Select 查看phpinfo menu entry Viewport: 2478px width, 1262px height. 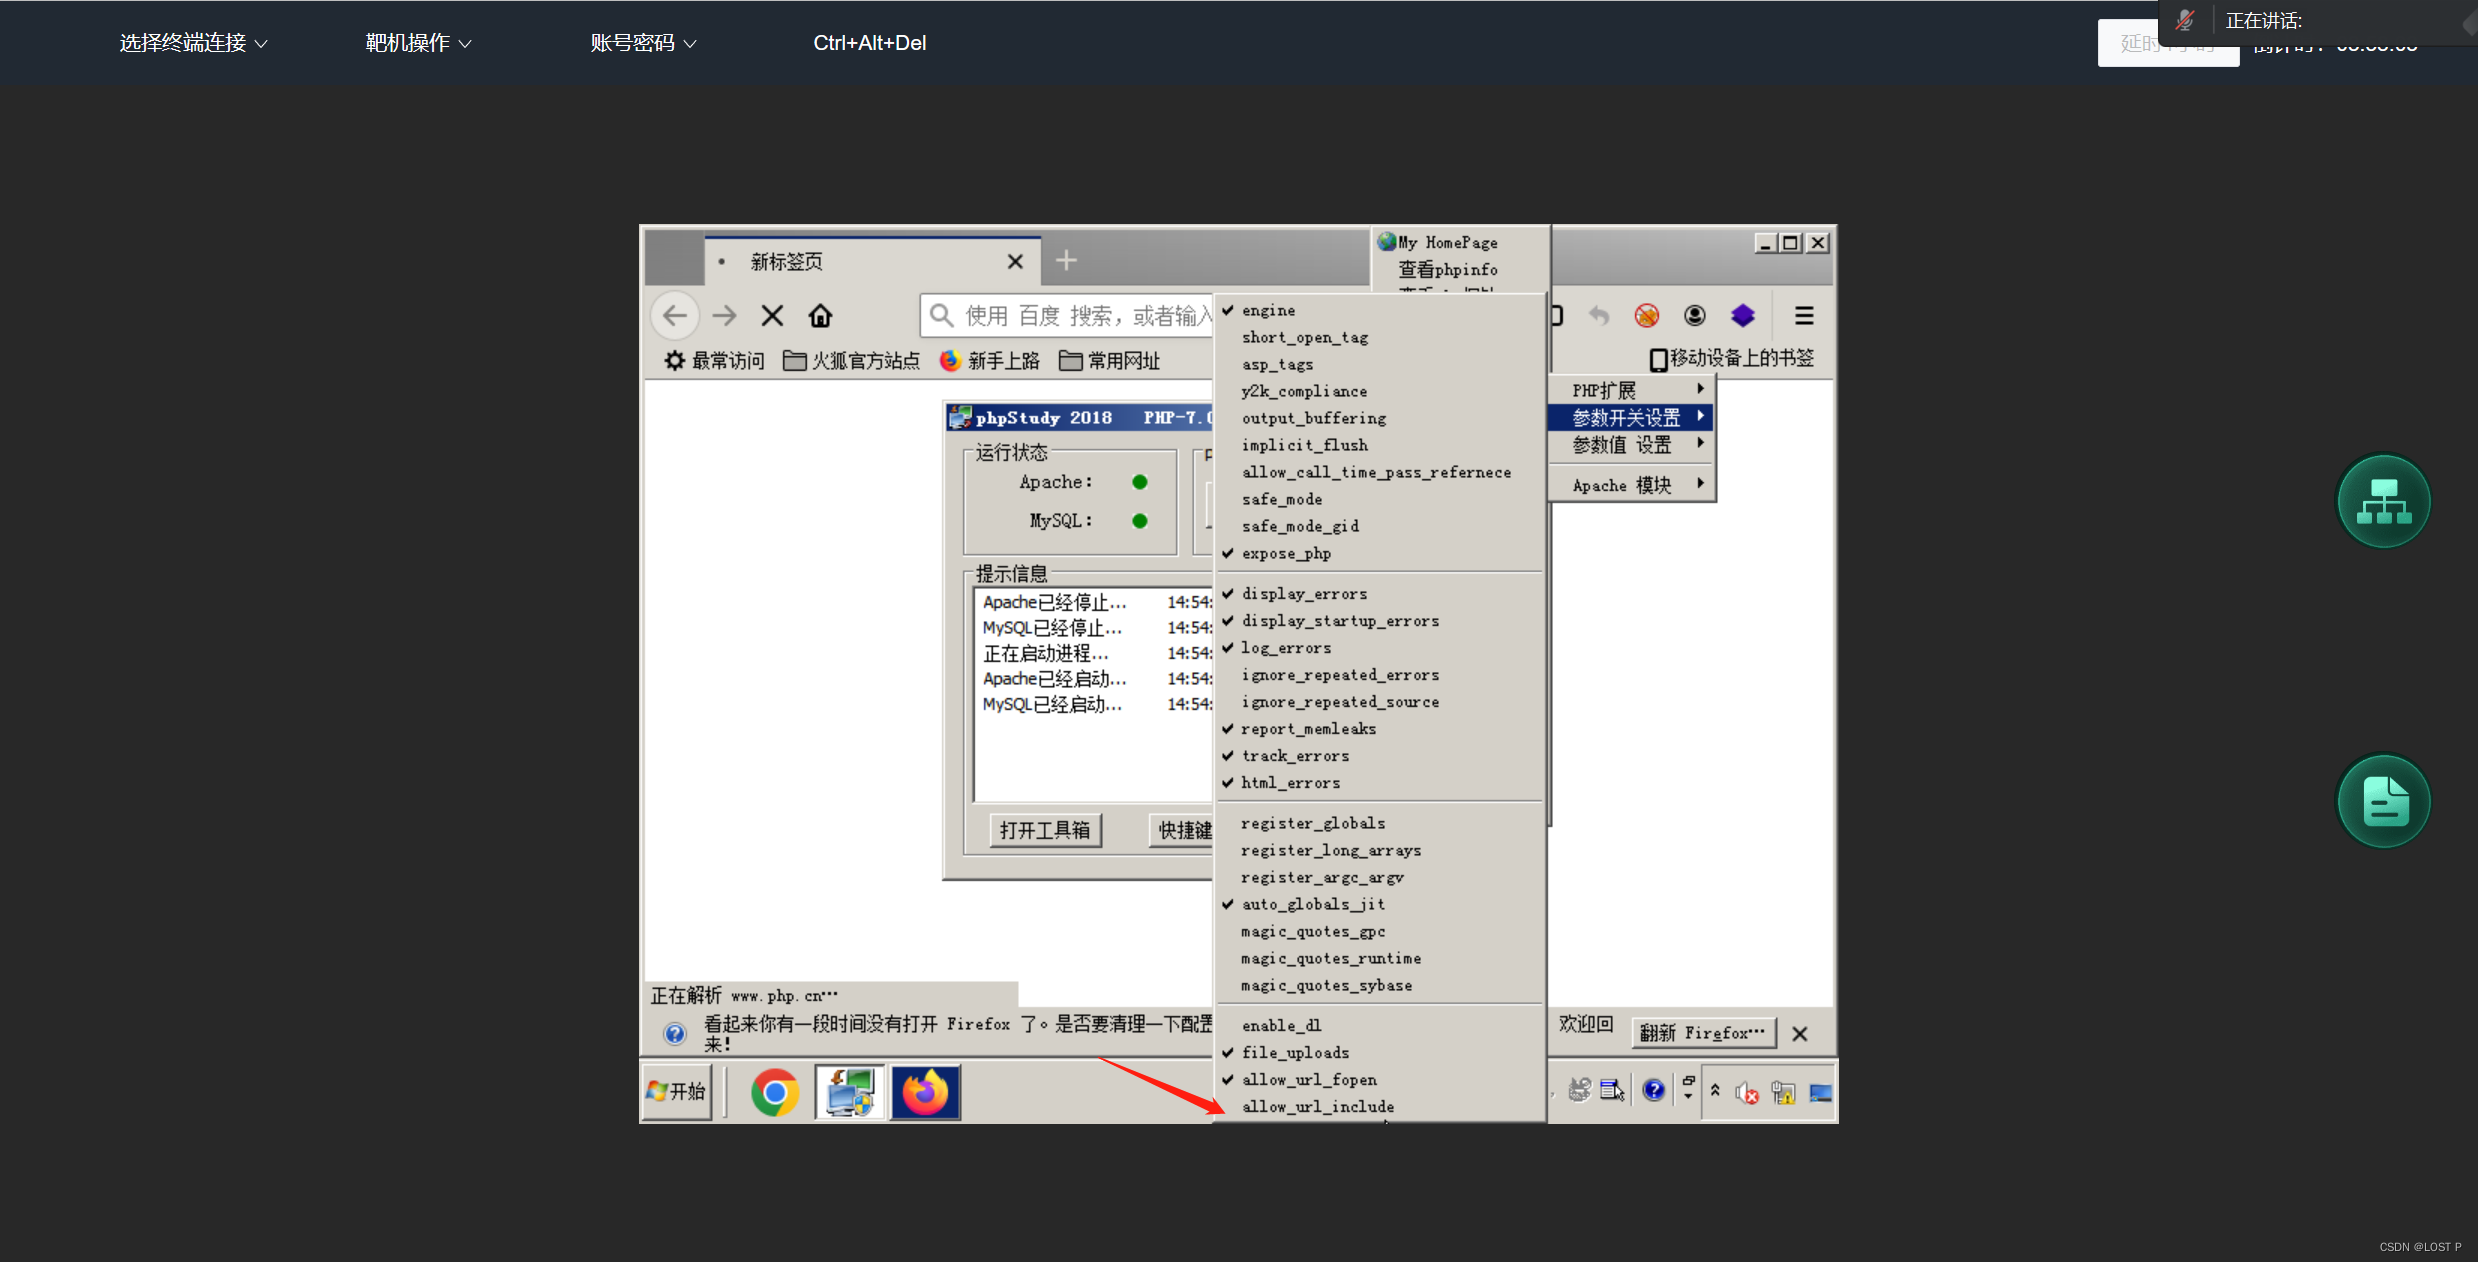pyautogui.click(x=1447, y=270)
